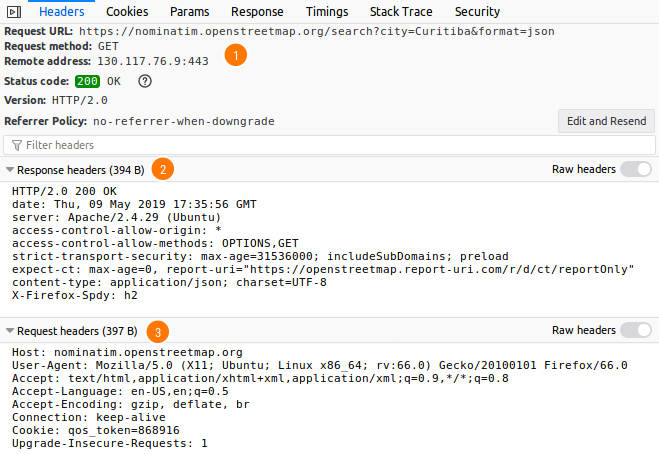The height and width of the screenshot is (454, 659).
Task: Switch to the Cookies tab
Action: click(127, 12)
